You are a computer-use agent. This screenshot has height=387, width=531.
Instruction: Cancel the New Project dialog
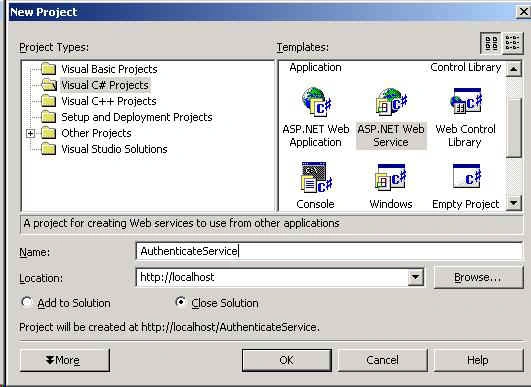[x=383, y=360]
